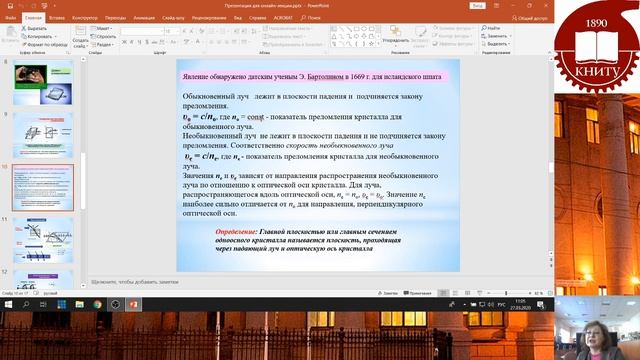Click the Sign in (Вход) button
The image size is (640, 360).
[477, 6]
